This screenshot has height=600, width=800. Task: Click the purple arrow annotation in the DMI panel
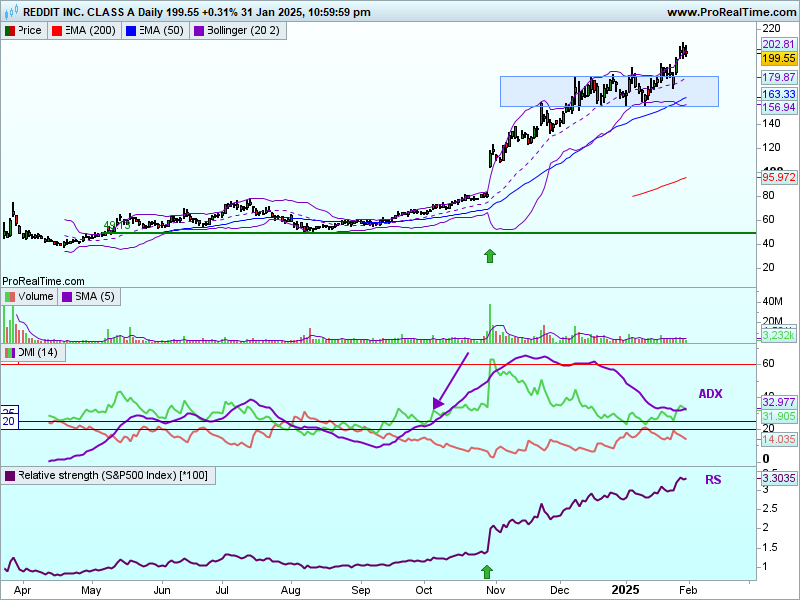click(451, 381)
